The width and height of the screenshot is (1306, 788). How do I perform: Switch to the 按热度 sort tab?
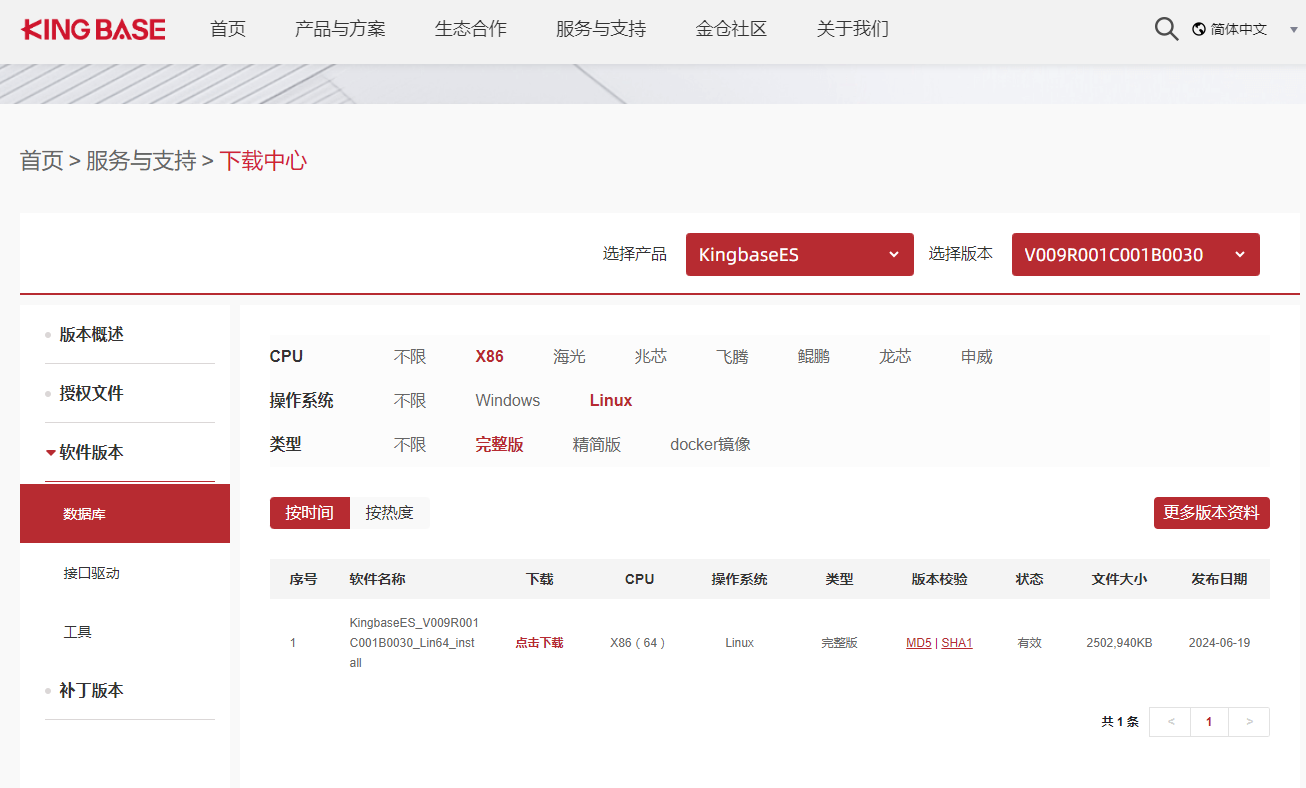click(389, 513)
